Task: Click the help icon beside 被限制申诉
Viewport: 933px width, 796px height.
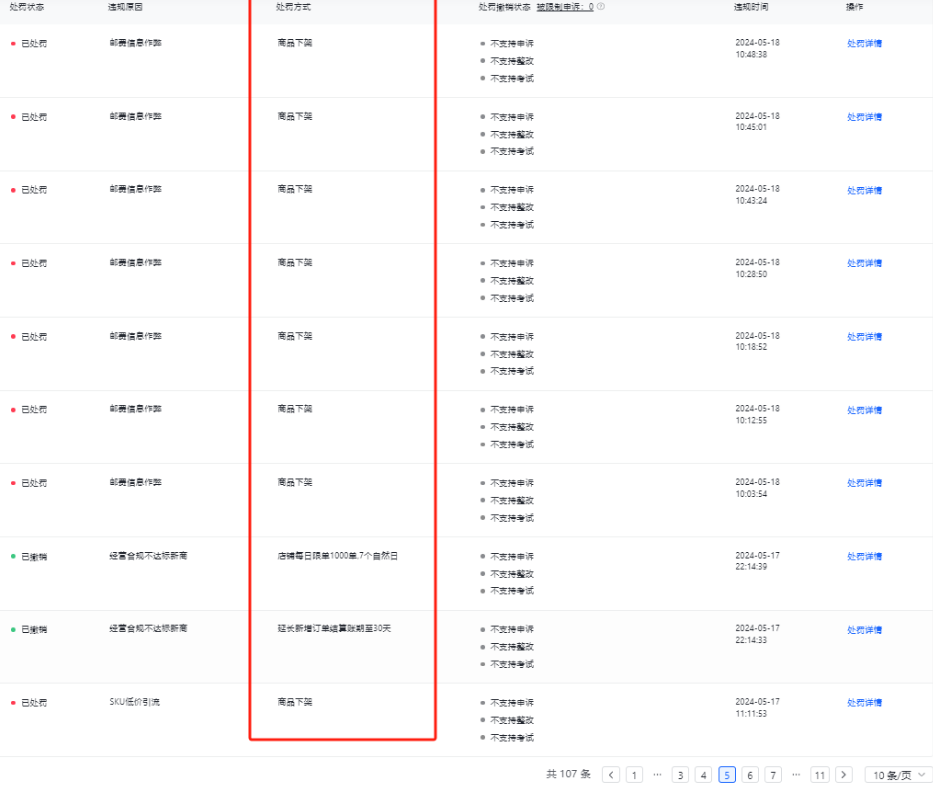Action: [x=601, y=7]
